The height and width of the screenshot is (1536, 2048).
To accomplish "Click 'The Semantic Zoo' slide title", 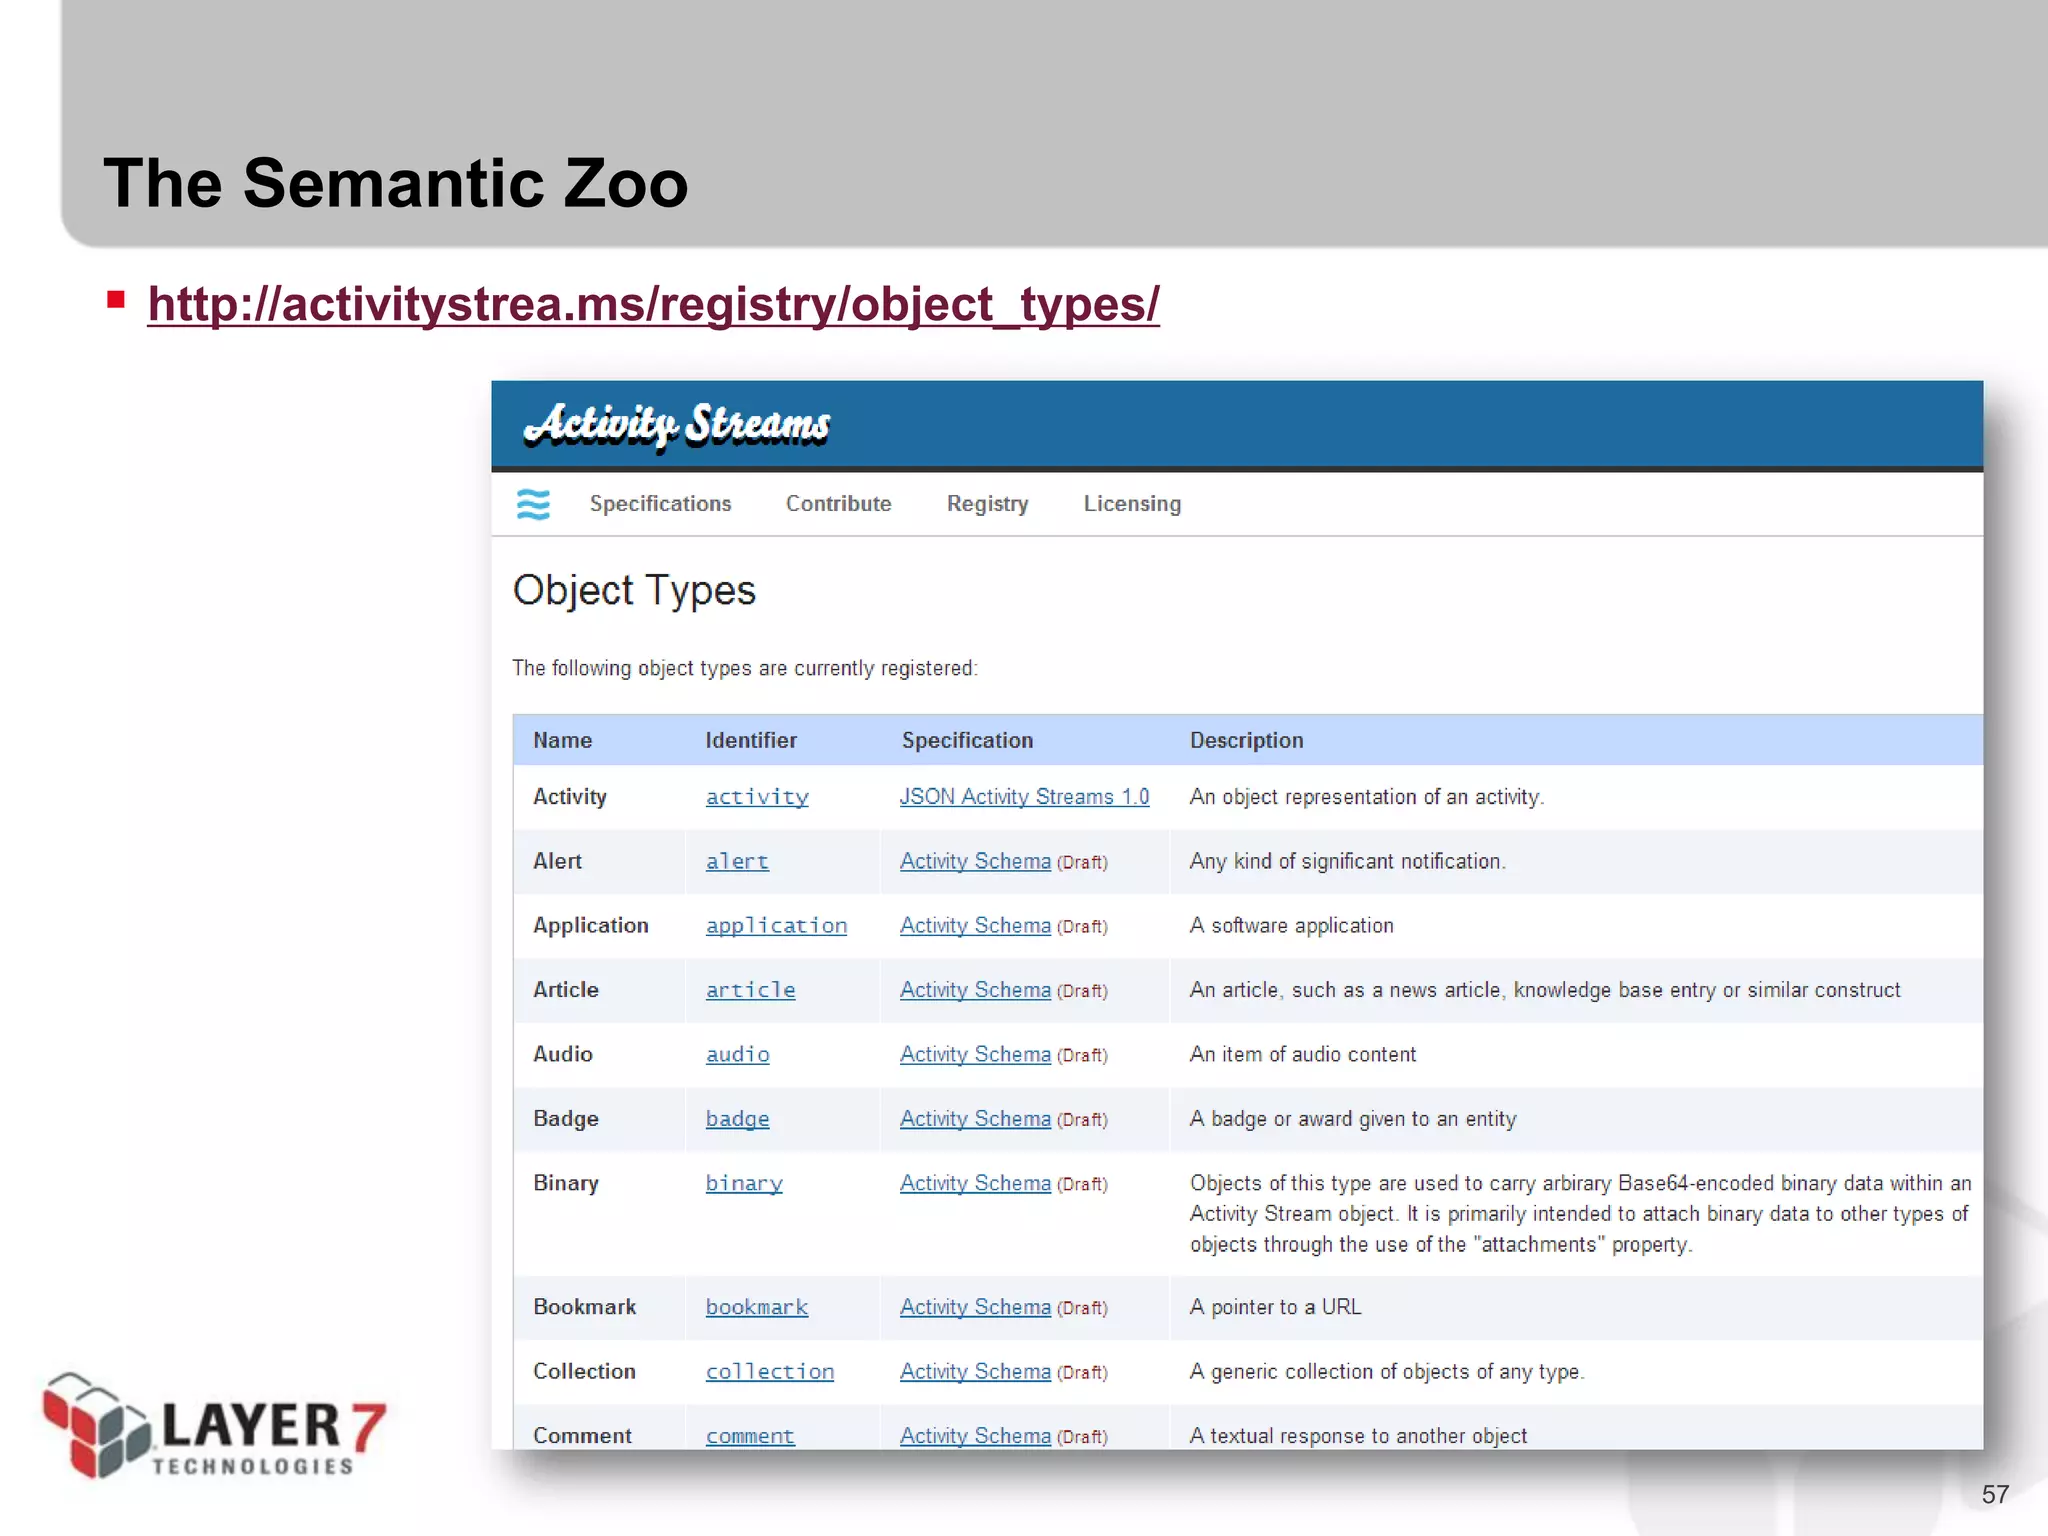I will coord(396,184).
